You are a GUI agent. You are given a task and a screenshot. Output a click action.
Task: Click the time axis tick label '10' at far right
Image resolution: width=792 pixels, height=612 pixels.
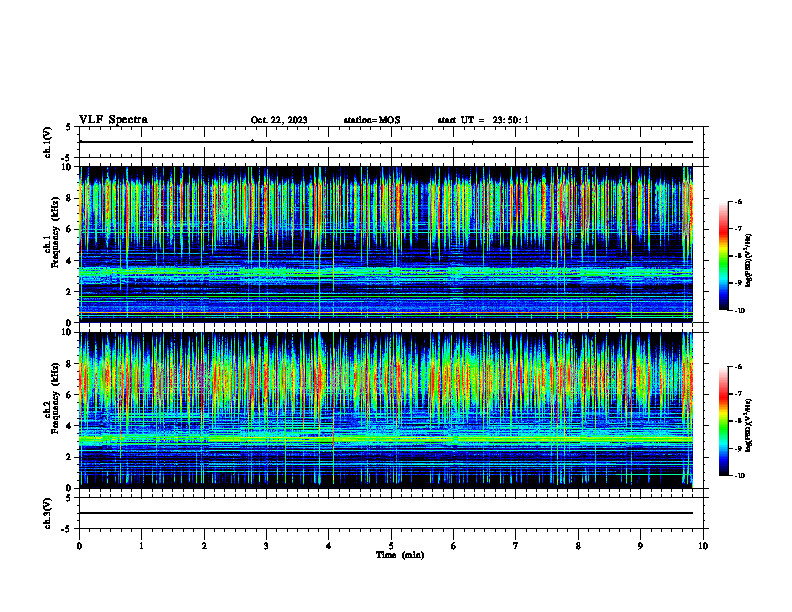(703, 546)
